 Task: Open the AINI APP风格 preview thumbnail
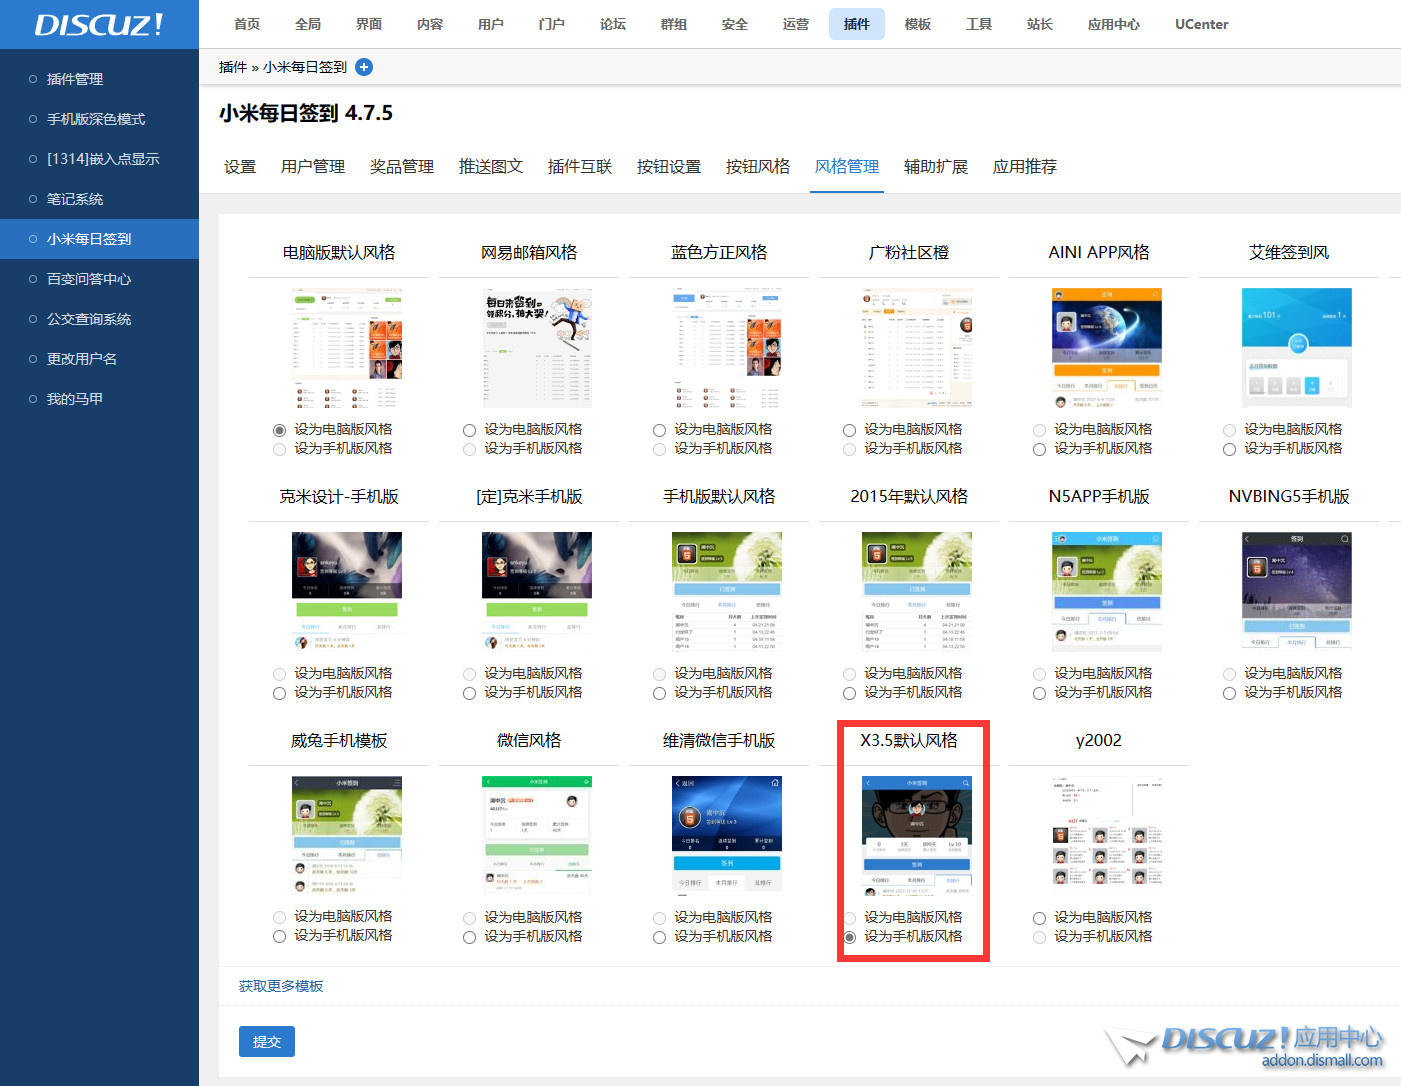pyautogui.click(x=1107, y=348)
